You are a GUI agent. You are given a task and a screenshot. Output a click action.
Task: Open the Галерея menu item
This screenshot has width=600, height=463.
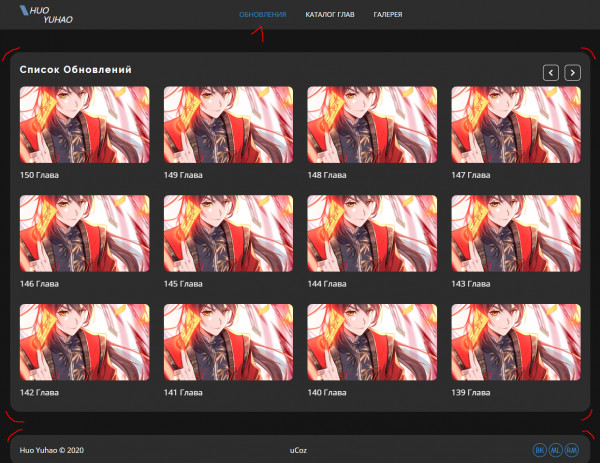coord(388,15)
